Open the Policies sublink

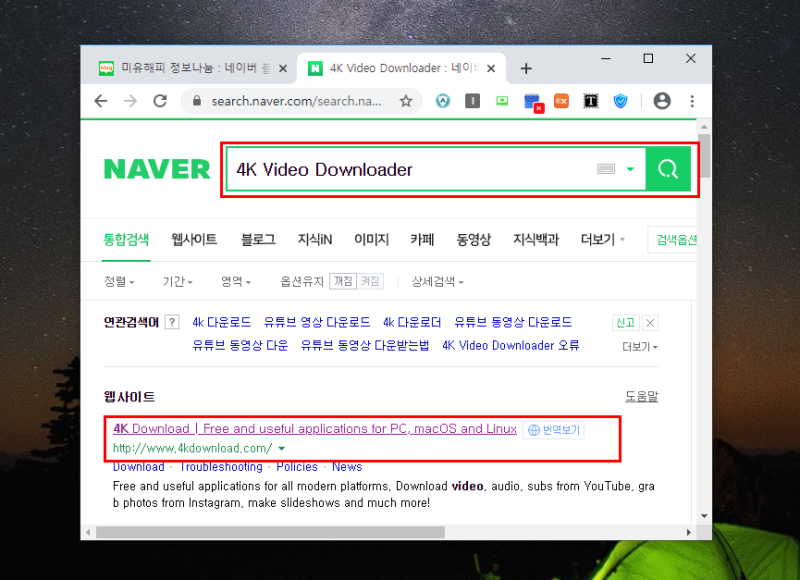297,467
